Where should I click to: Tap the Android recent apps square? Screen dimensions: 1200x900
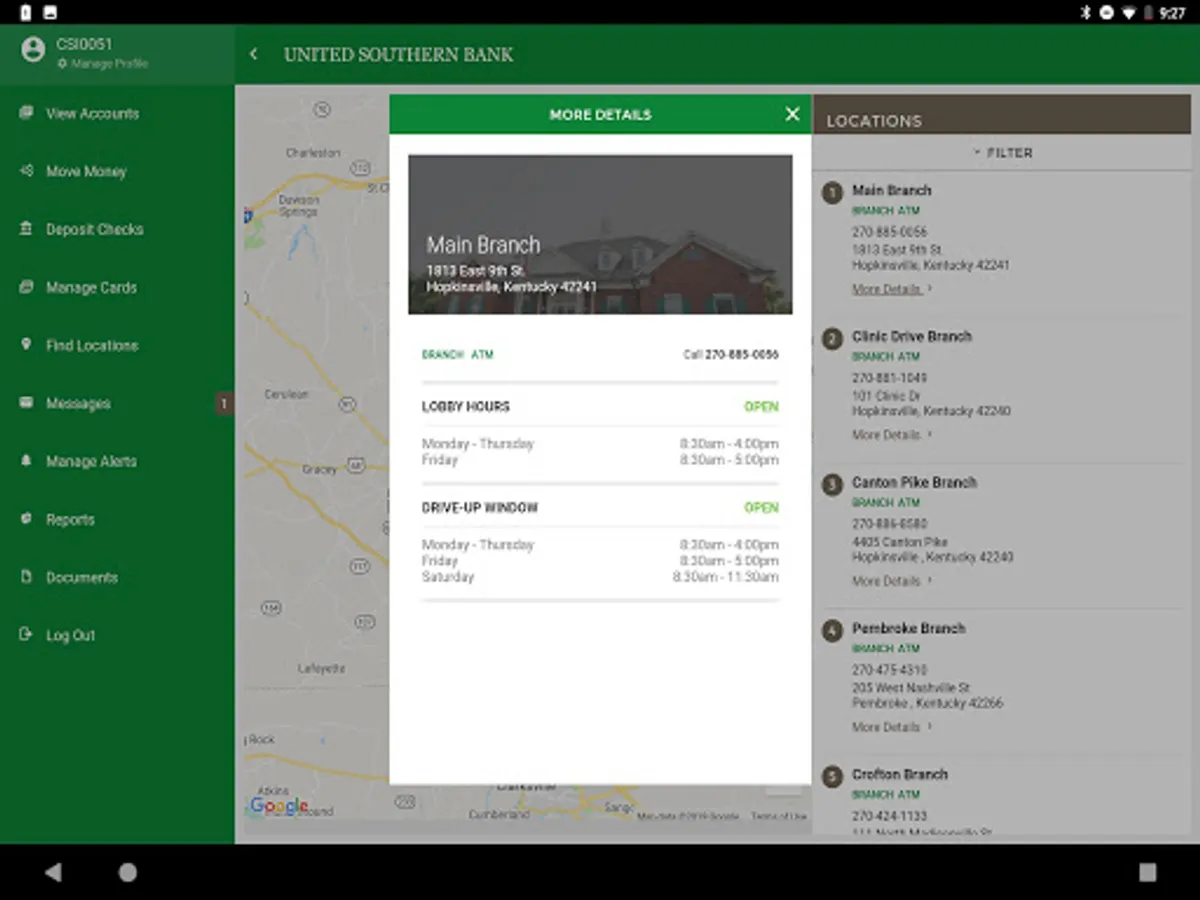point(1147,872)
